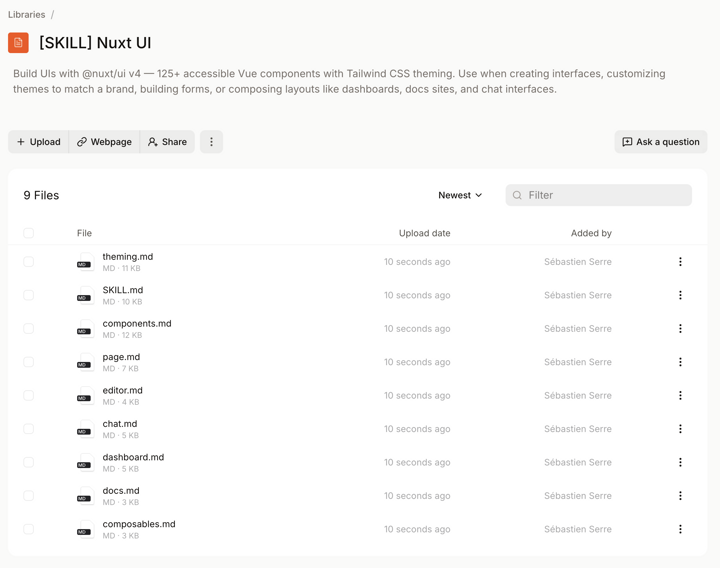The width and height of the screenshot is (720, 568).
Task: Open the kebab menu for editor.md
Action: point(680,395)
